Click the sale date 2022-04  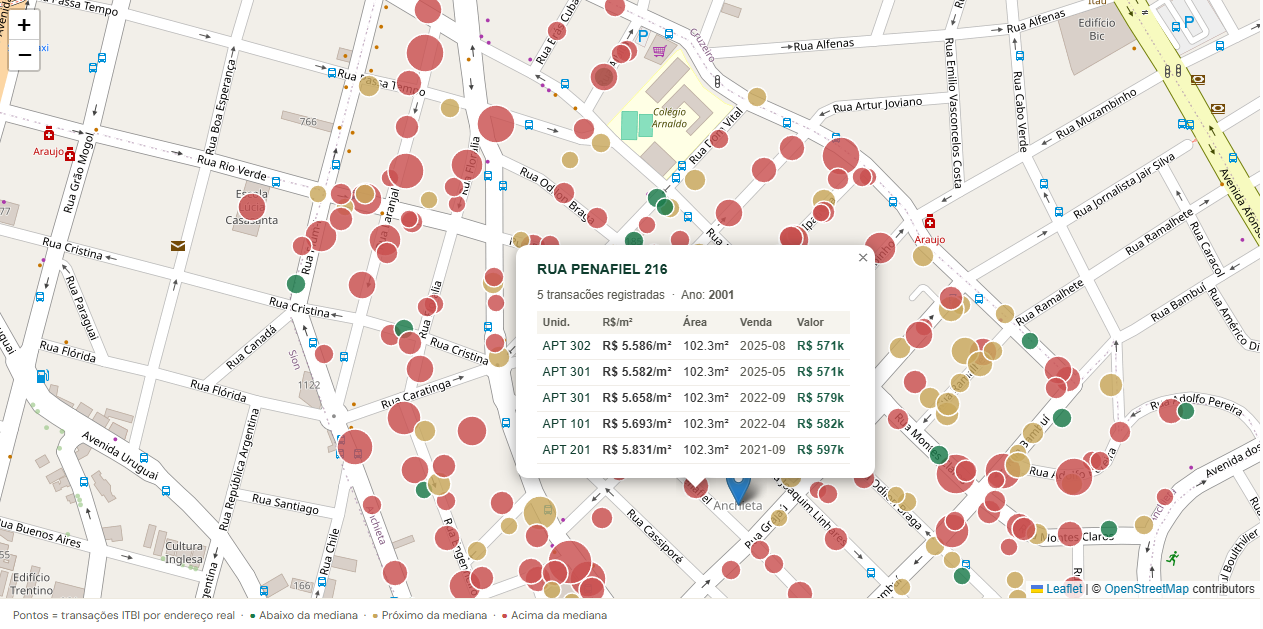pyautogui.click(x=763, y=424)
